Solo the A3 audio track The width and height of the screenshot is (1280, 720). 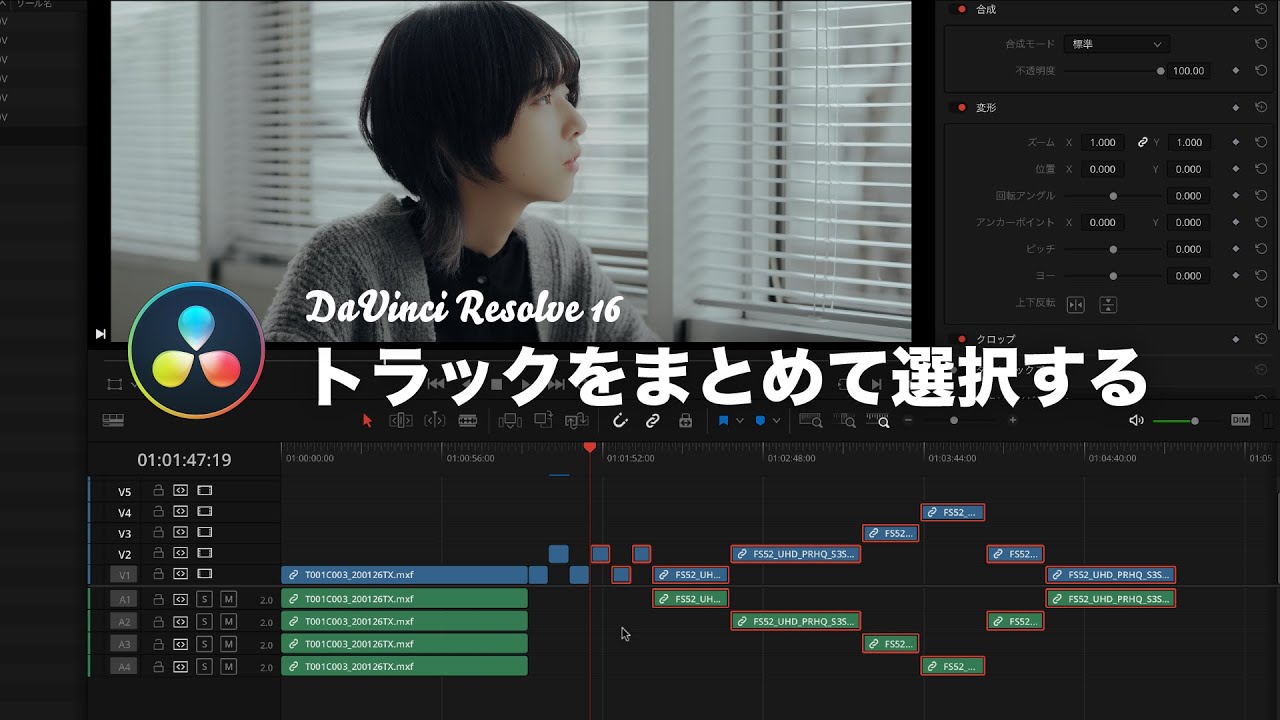(x=205, y=644)
